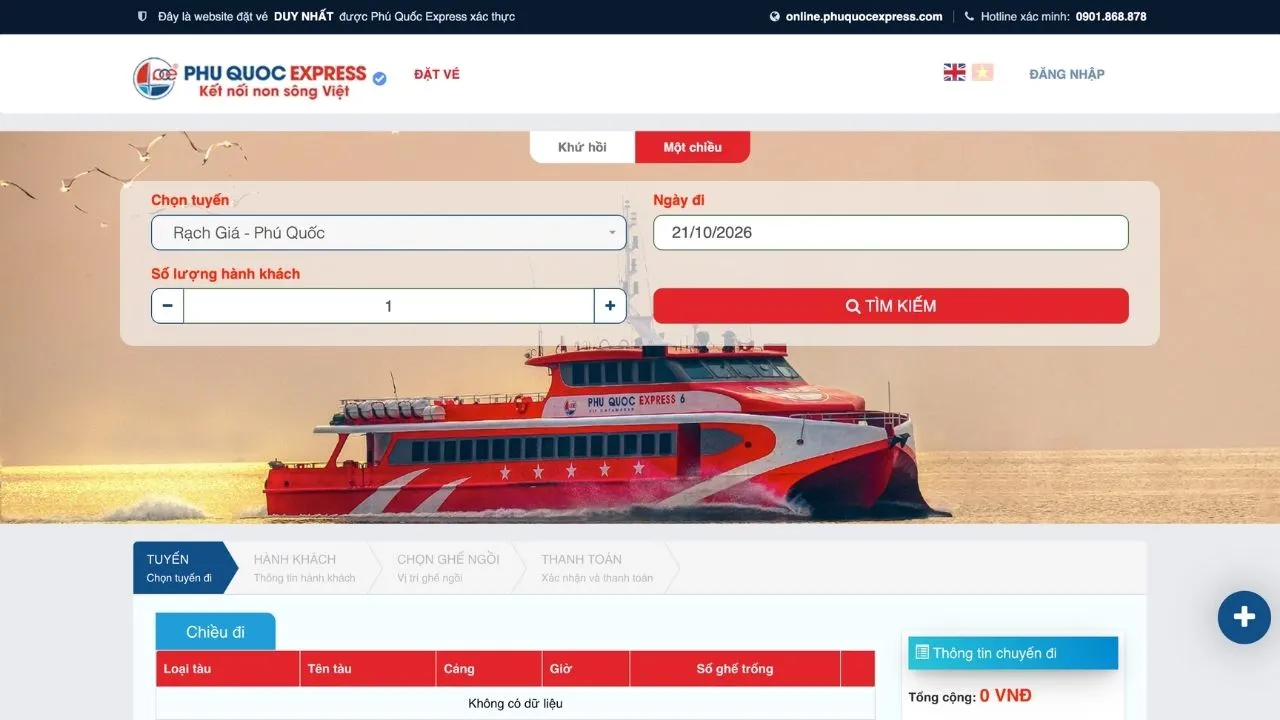Select the Một chiều one-way tab
This screenshot has width=1280, height=720.
(x=692, y=147)
